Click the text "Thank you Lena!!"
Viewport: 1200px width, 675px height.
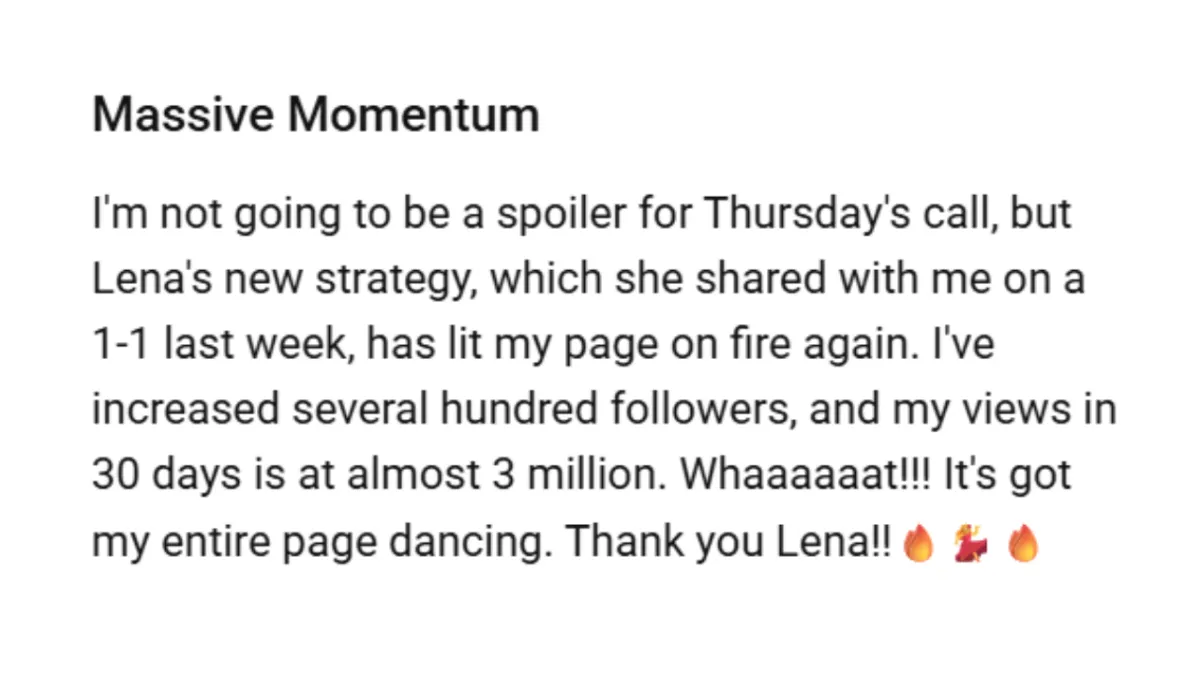click(x=725, y=542)
